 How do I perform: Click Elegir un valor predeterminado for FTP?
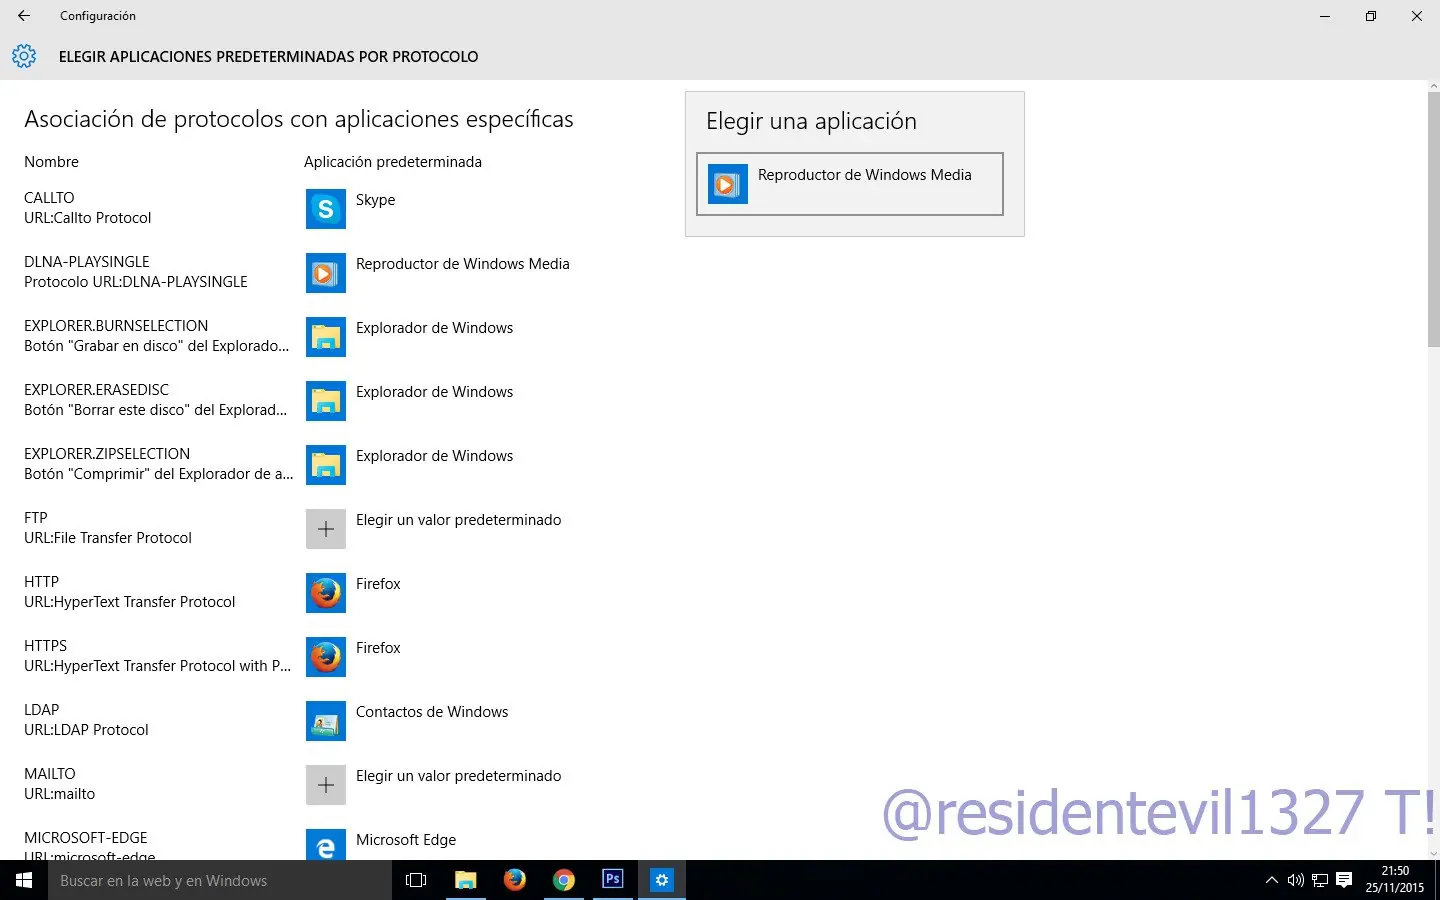click(x=459, y=520)
